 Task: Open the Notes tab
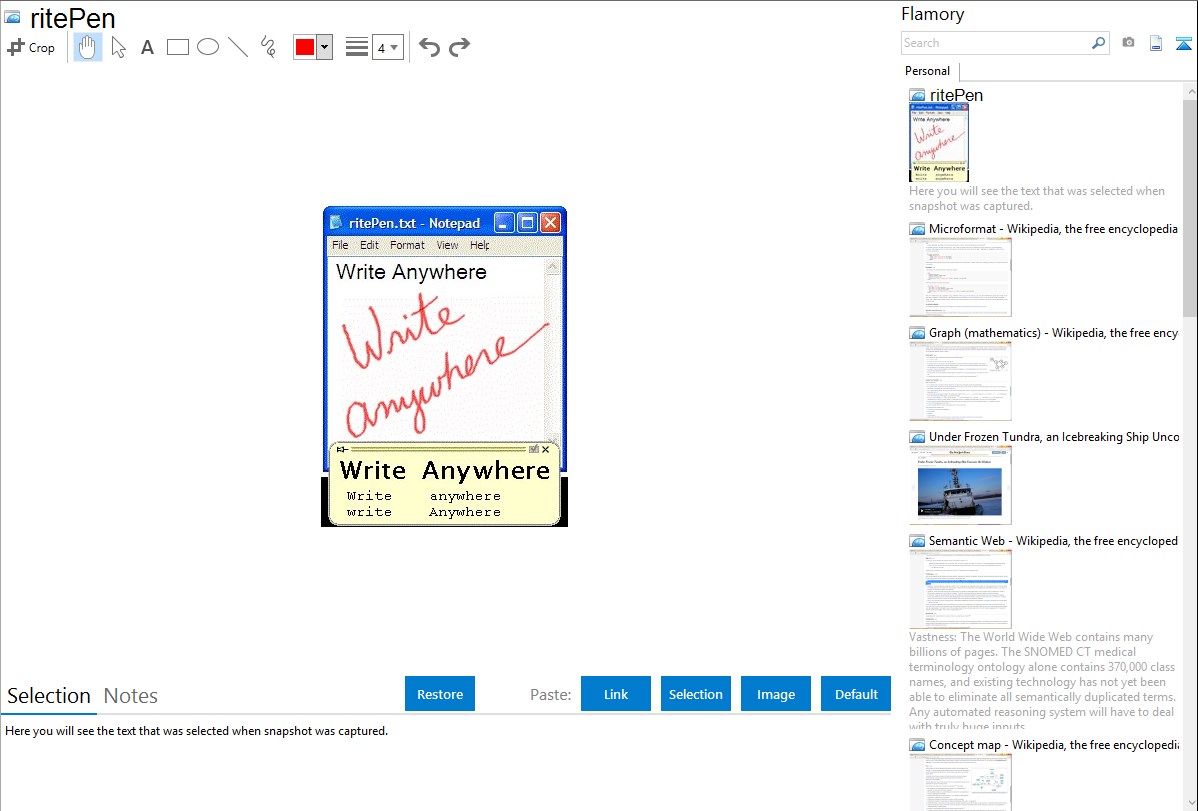(131, 696)
